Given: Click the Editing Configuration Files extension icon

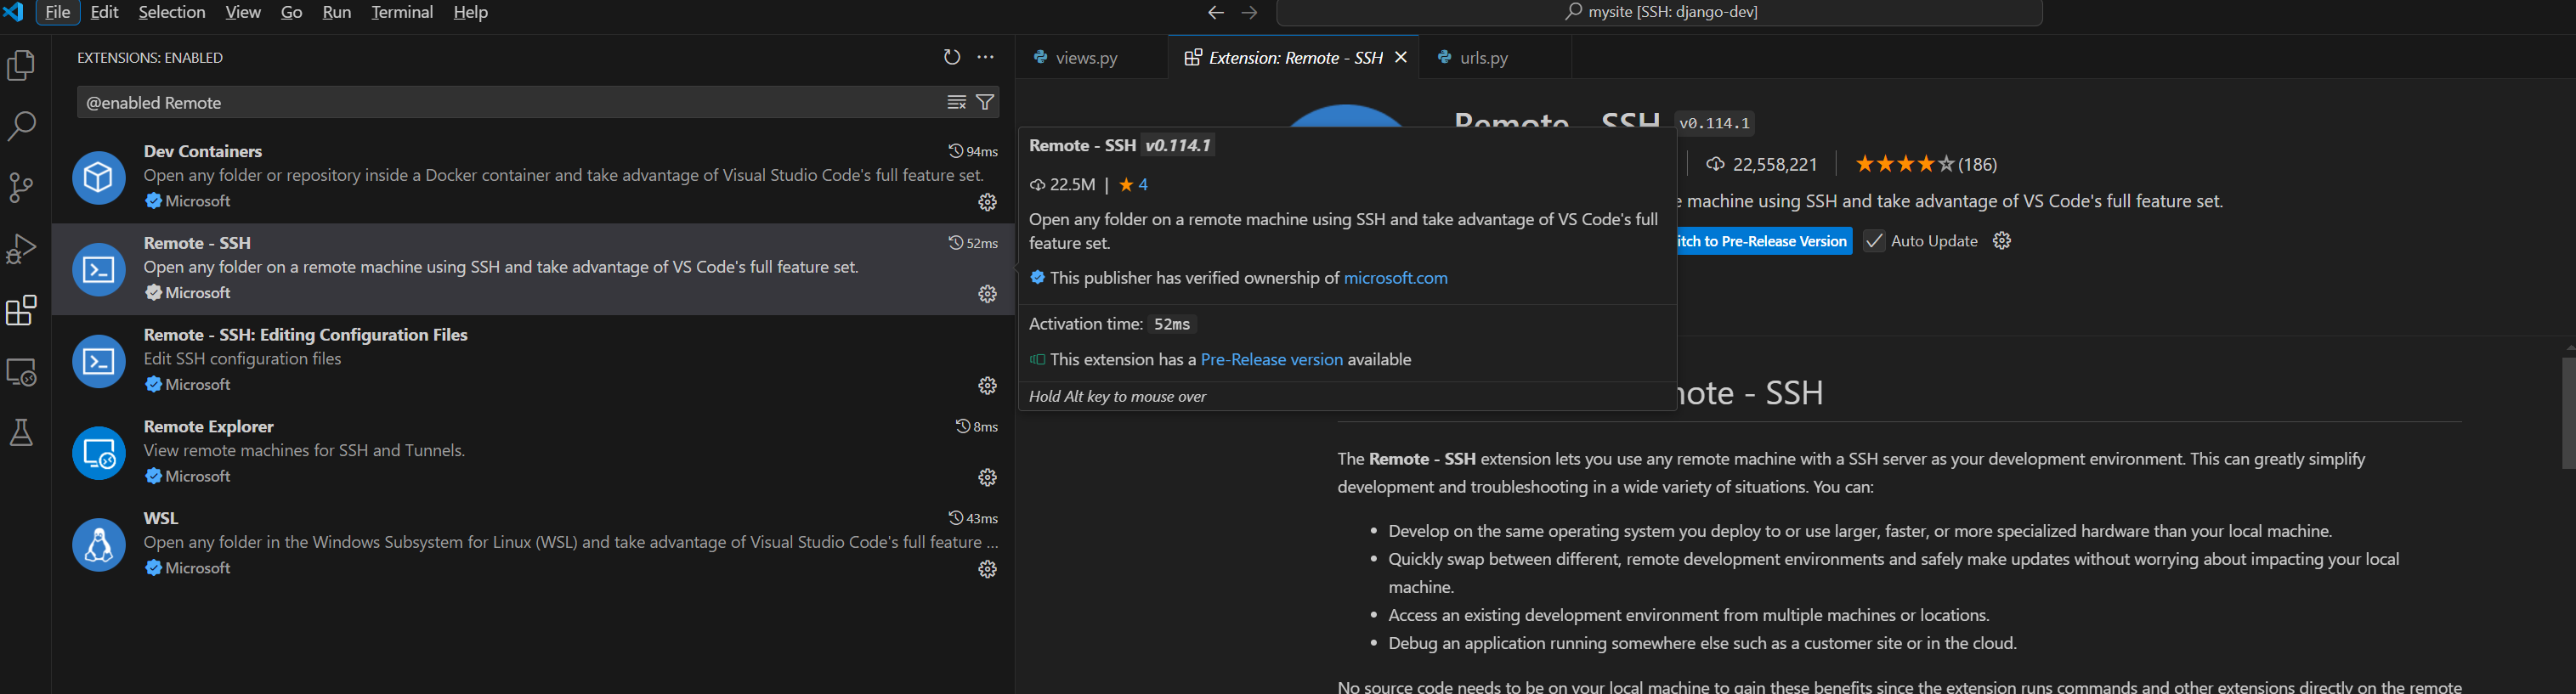Looking at the screenshot, I should click(x=99, y=361).
